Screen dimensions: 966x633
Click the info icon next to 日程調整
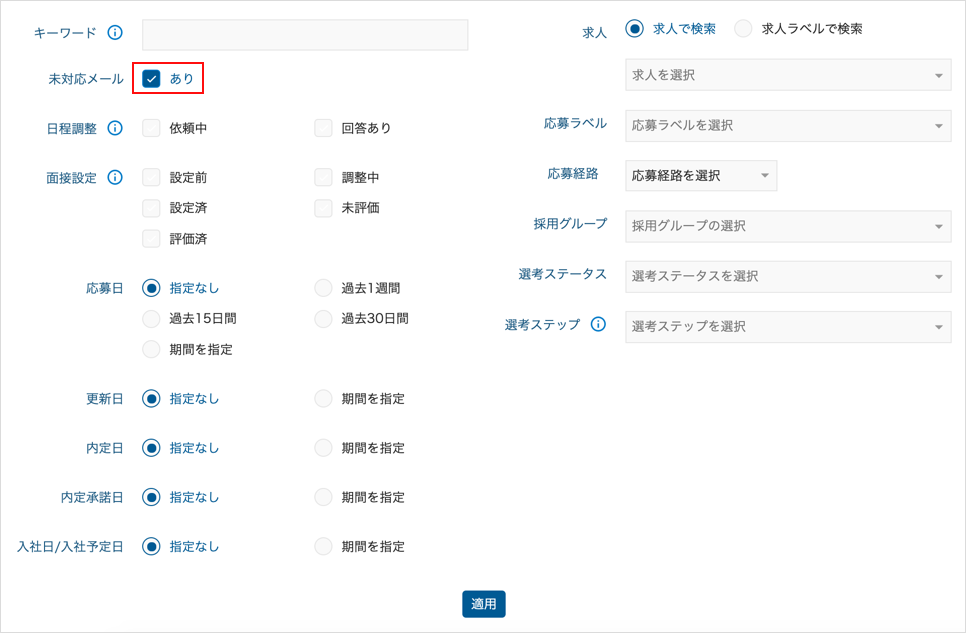pyautogui.click(x=115, y=128)
